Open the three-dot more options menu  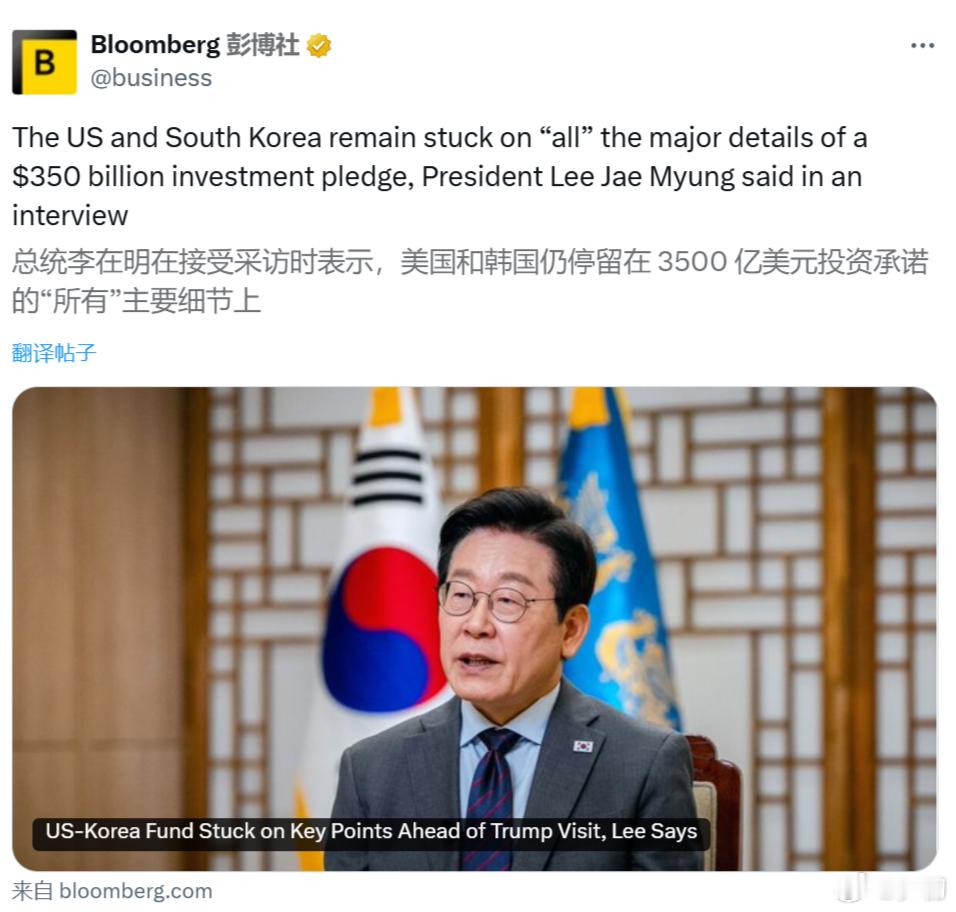(922, 46)
